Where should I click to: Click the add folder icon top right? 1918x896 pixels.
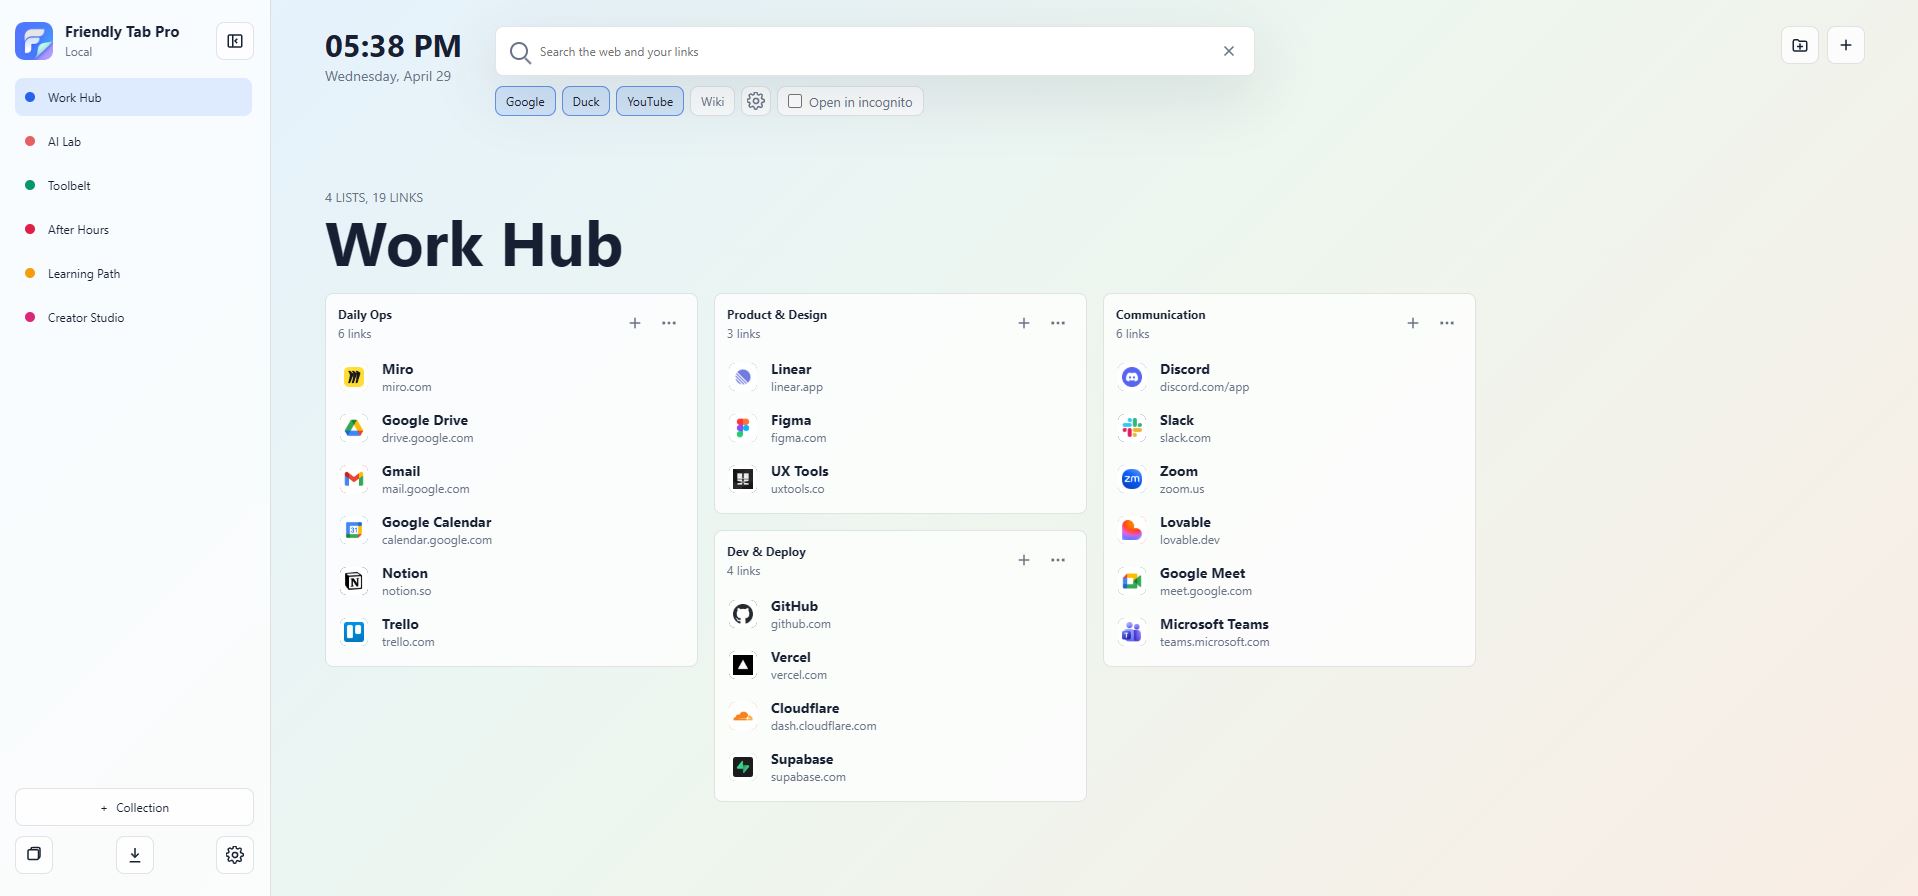[x=1800, y=45]
